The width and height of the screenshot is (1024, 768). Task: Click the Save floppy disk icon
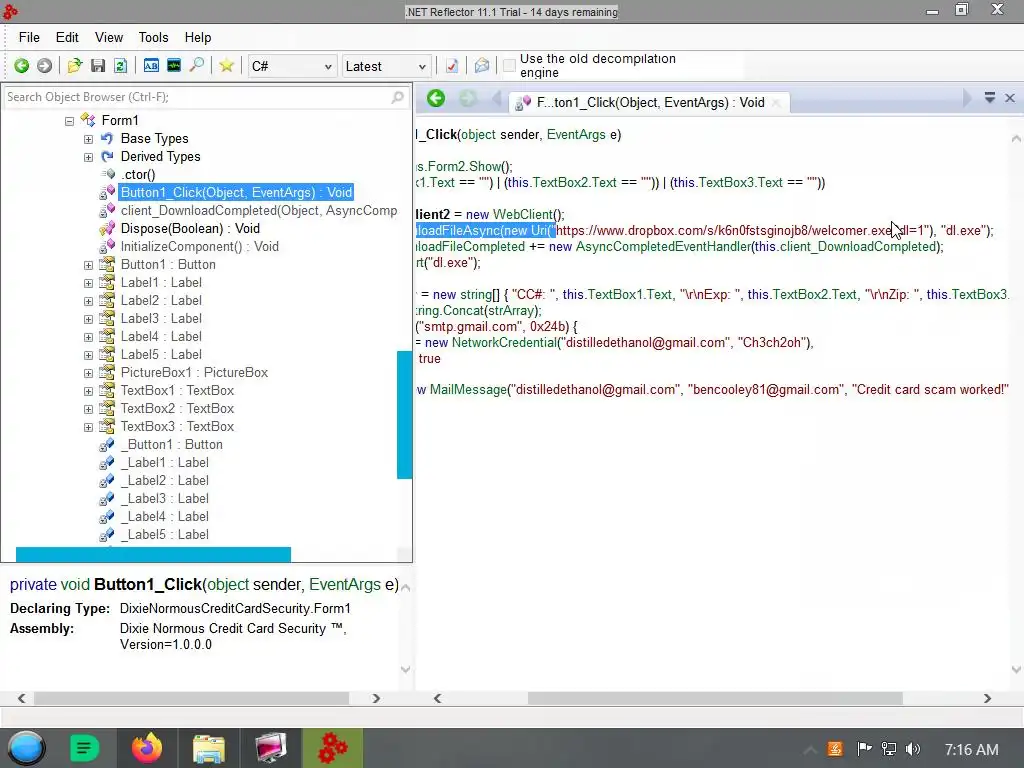(x=98, y=66)
